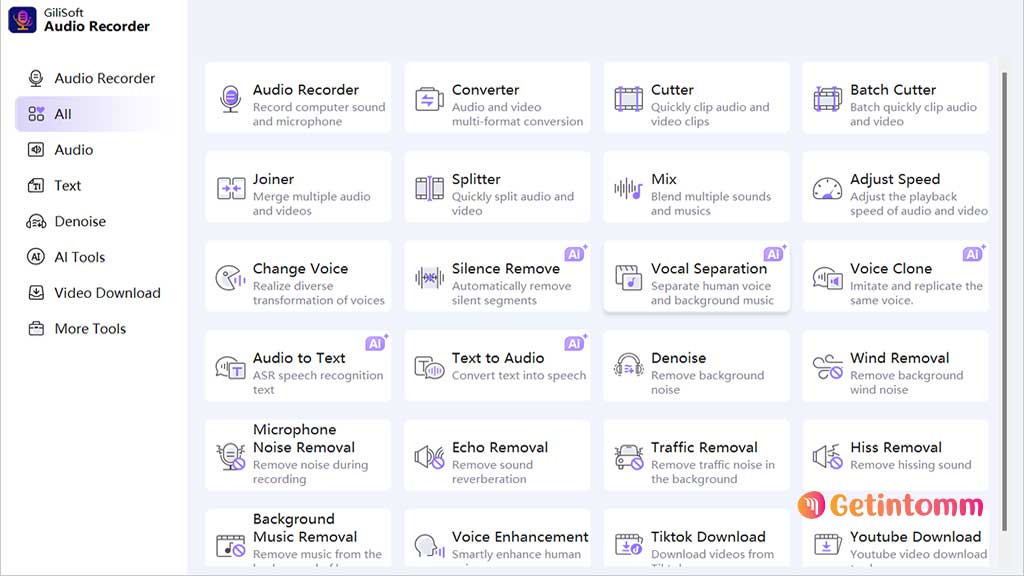The width and height of the screenshot is (1024, 576).
Task: Click 'Realize diverse transformation of voices' text
Action: (319, 293)
